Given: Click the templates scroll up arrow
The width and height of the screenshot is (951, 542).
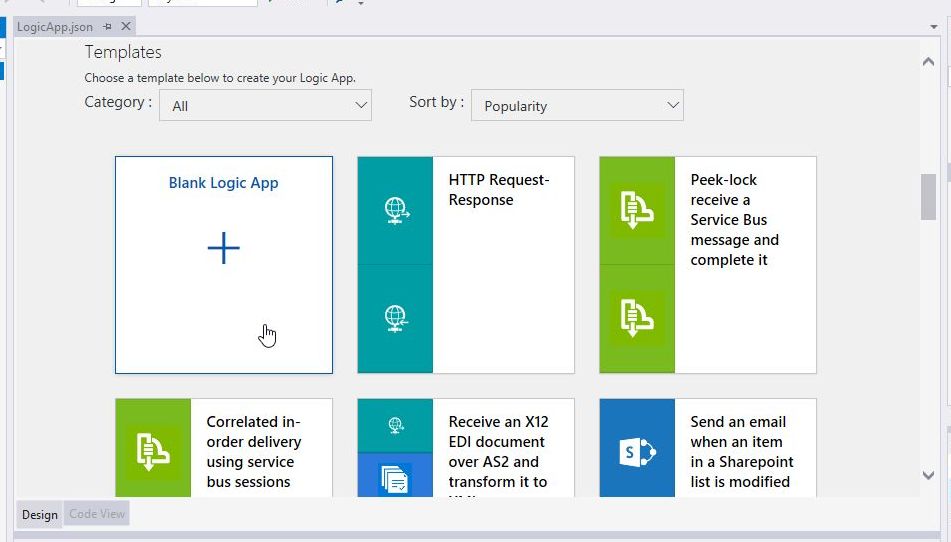Looking at the screenshot, I should click(x=928, y=62).
